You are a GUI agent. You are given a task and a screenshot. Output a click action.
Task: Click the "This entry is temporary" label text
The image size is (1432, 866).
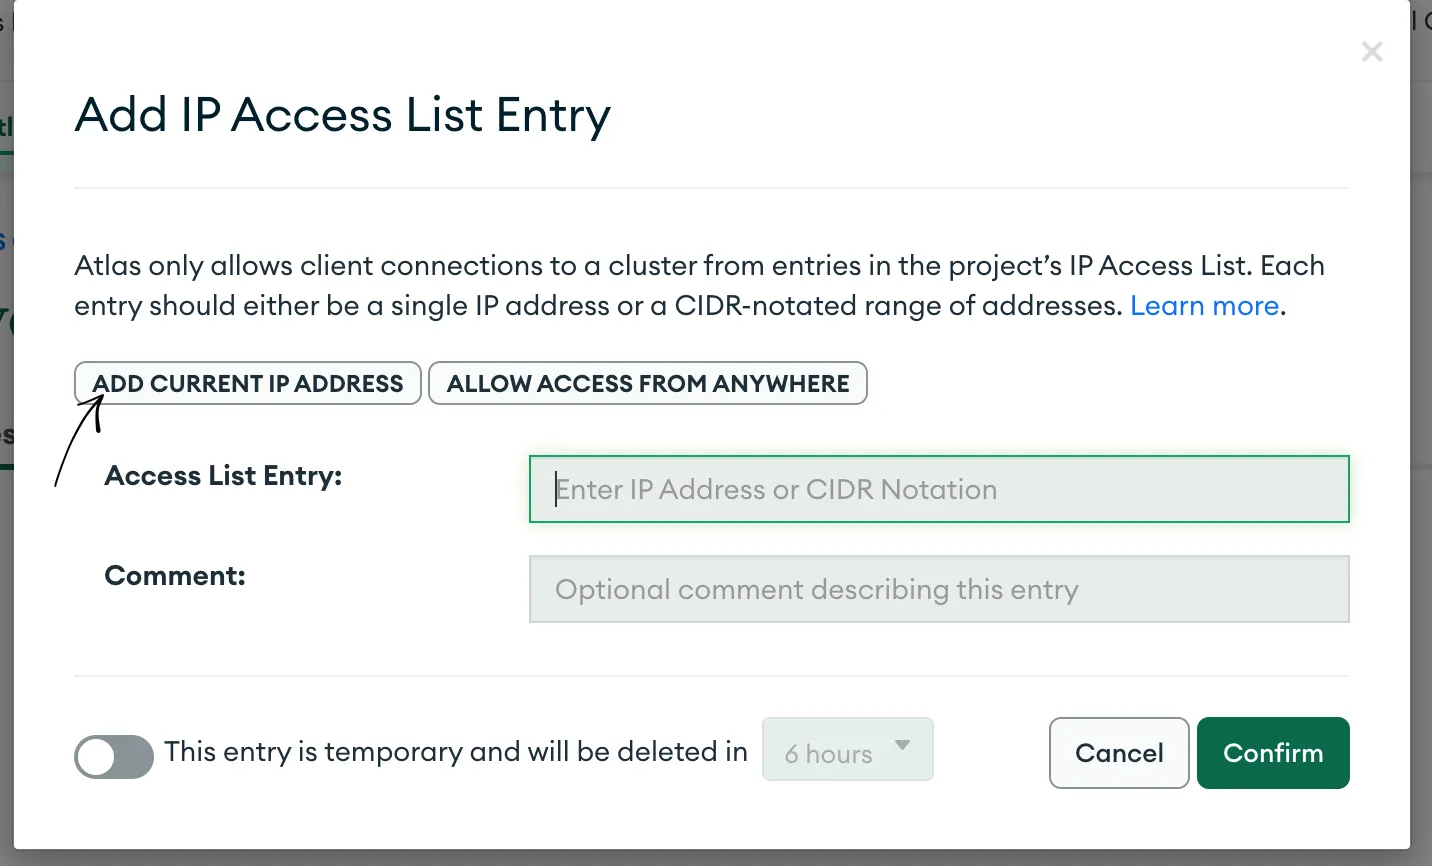(x=455, y=752)
